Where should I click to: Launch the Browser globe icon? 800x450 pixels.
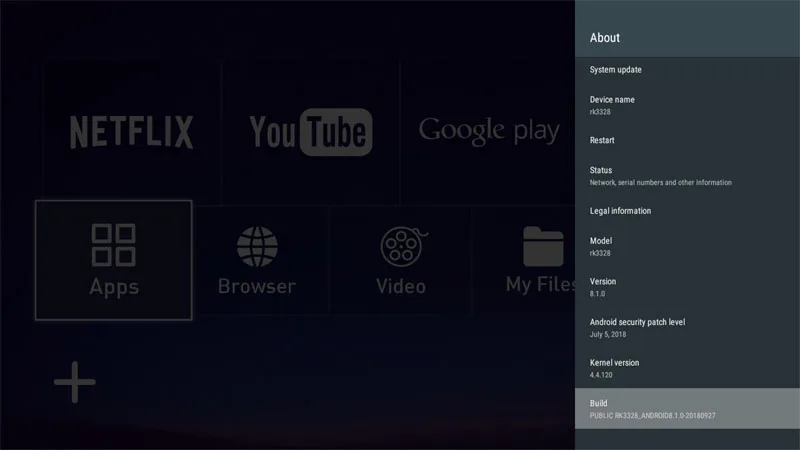click(257, 246)
